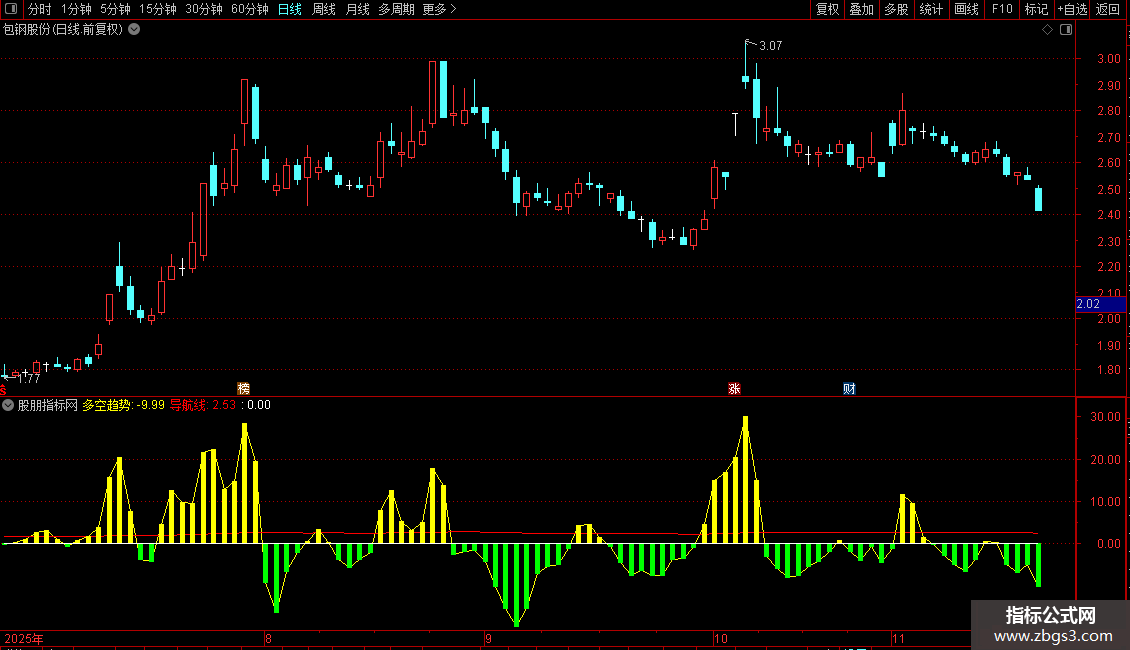Click the 叠加 overlay button

tap(862, 9)
